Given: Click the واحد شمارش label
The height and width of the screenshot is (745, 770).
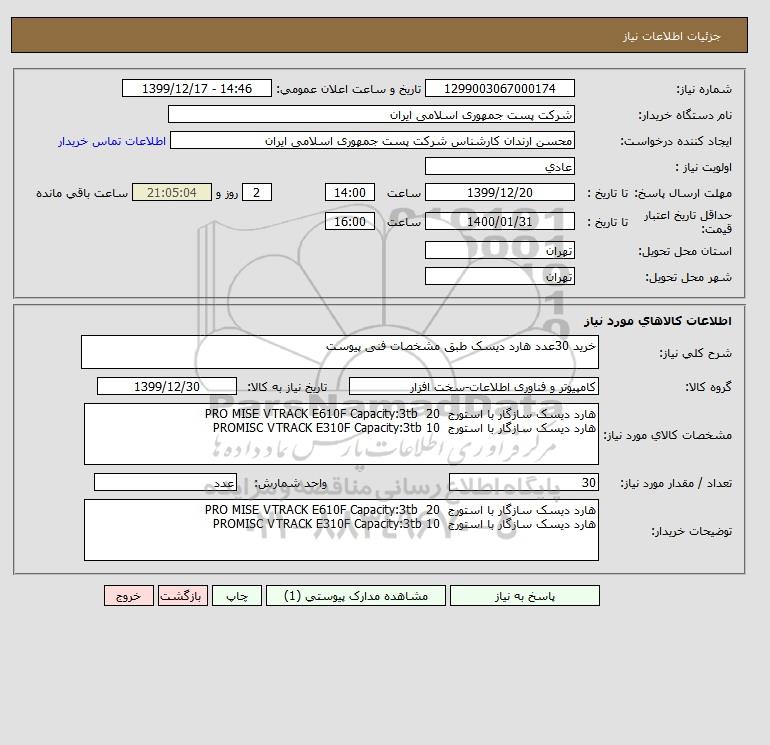Looking at the screenshot, I should 290,483.
